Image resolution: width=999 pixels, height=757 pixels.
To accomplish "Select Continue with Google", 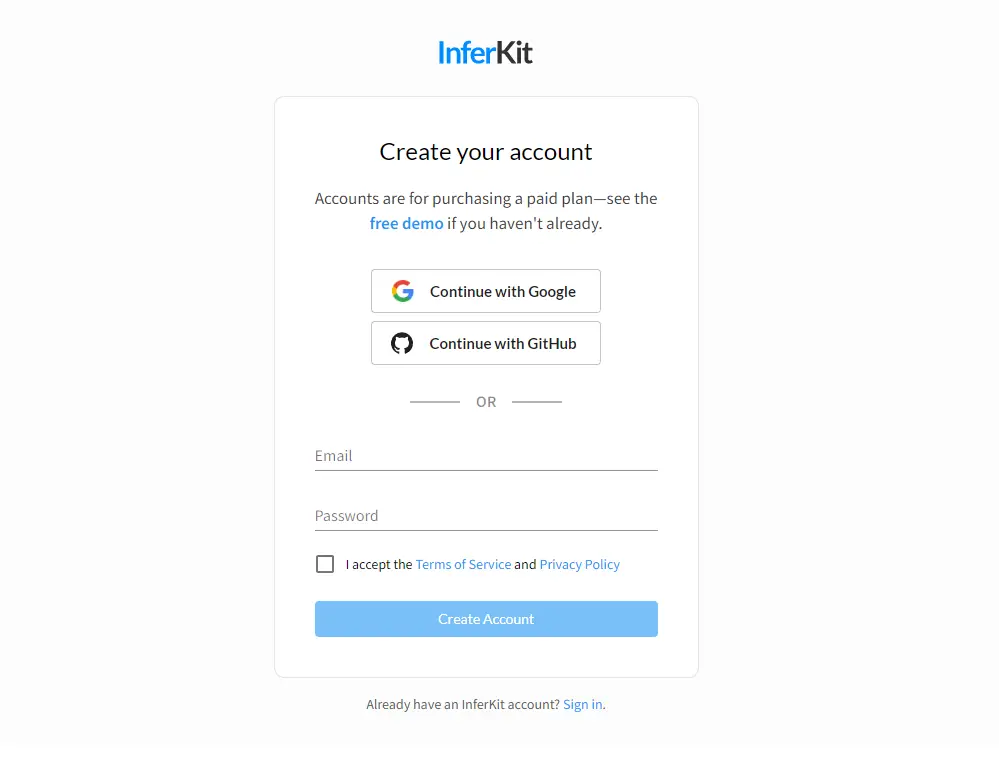I will (x=486, y=291).
